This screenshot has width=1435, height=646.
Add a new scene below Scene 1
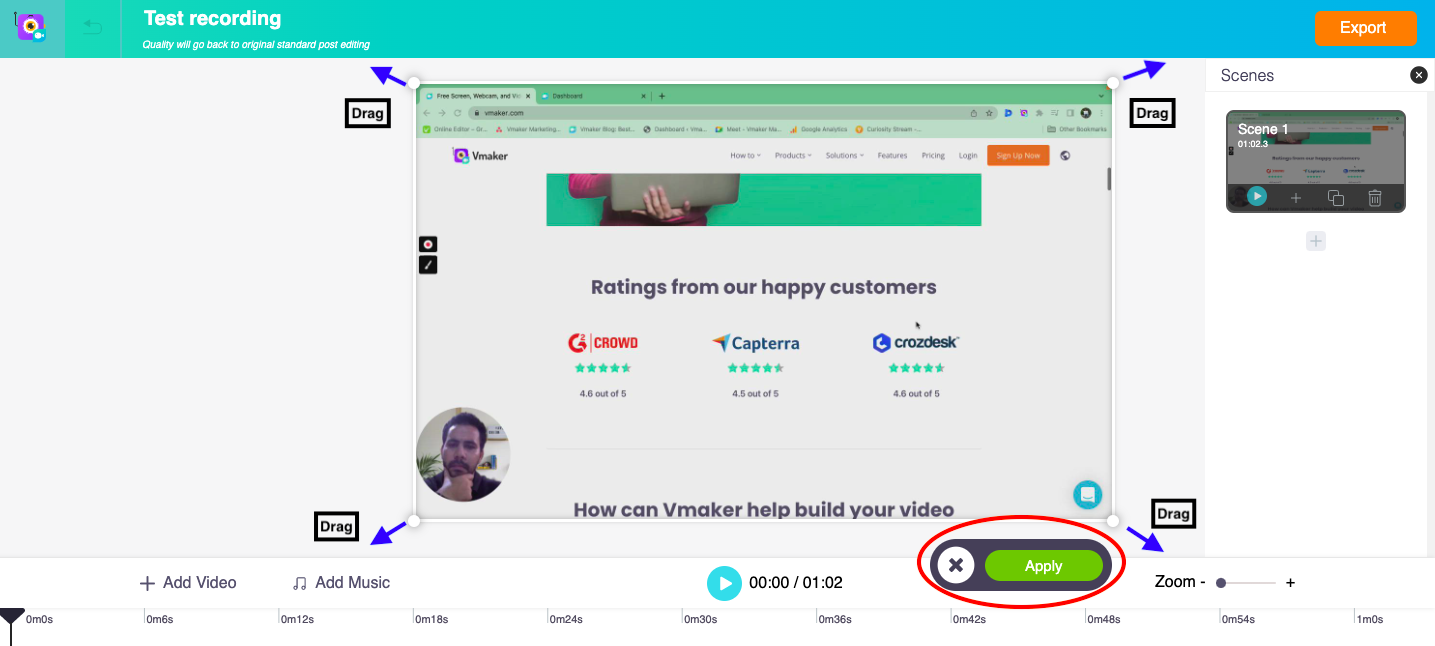point(1316,241)
